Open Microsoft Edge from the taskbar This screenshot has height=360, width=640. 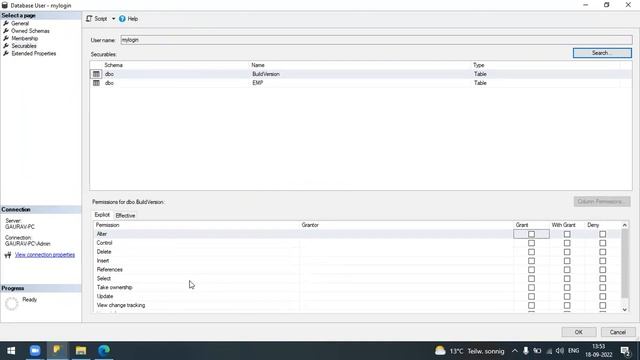104,351
